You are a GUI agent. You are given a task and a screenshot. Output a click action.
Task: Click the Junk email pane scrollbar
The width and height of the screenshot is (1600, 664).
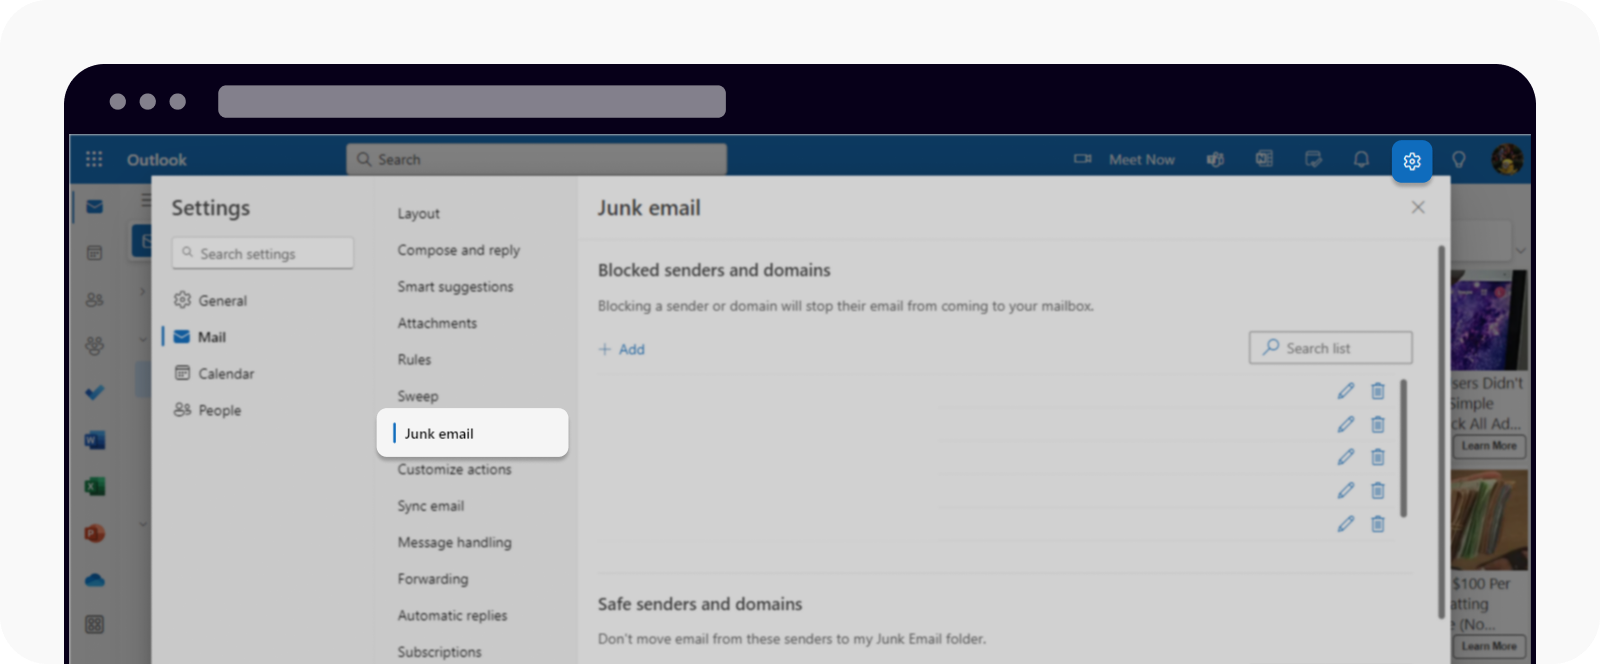point(1441,431)
